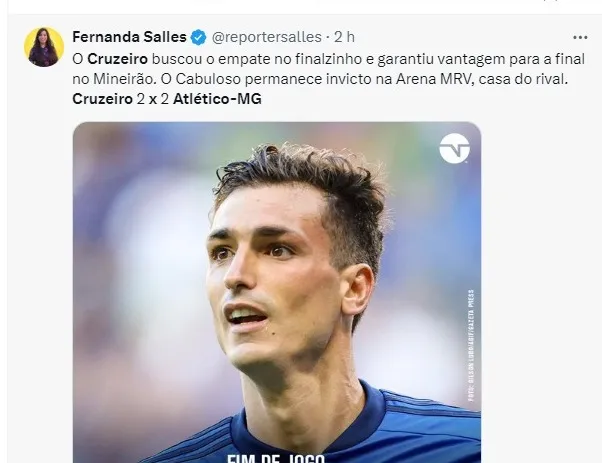Click "Cruzeiro" at start of score line

coord(101,99)
